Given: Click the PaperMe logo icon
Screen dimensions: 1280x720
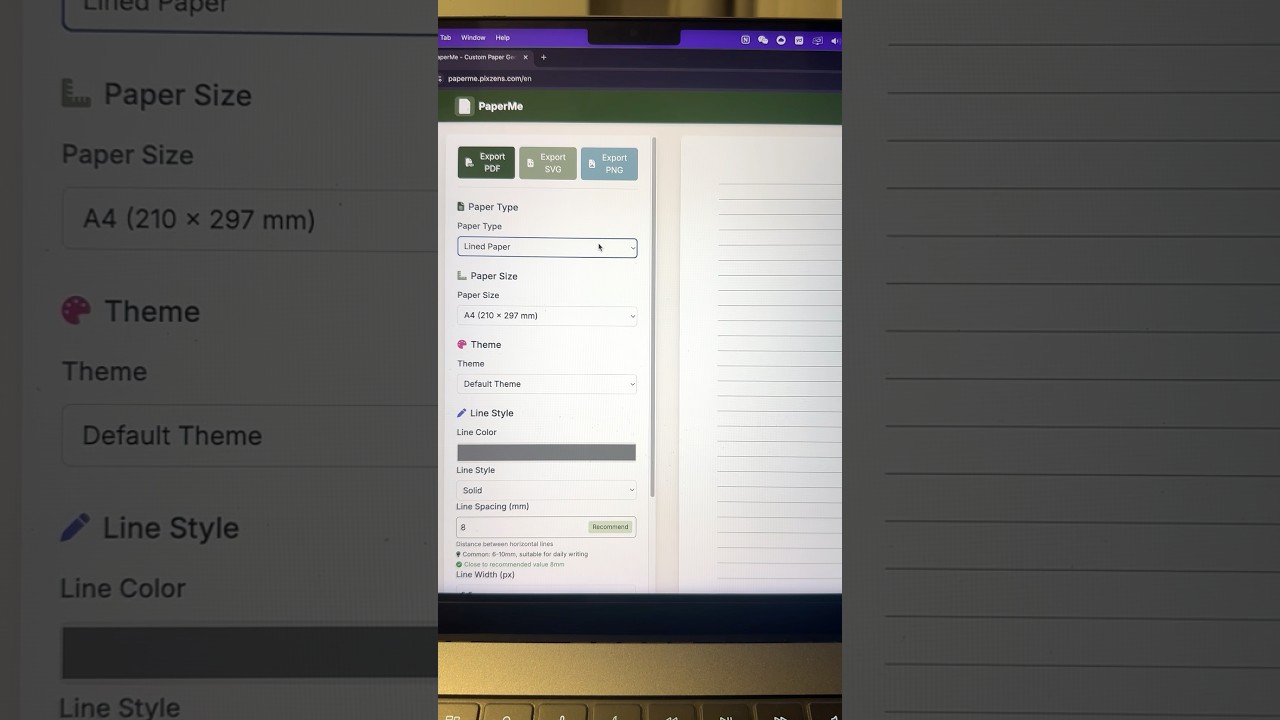Looking at the screenshot, I should pyautogui.click(x=464, y=106).
